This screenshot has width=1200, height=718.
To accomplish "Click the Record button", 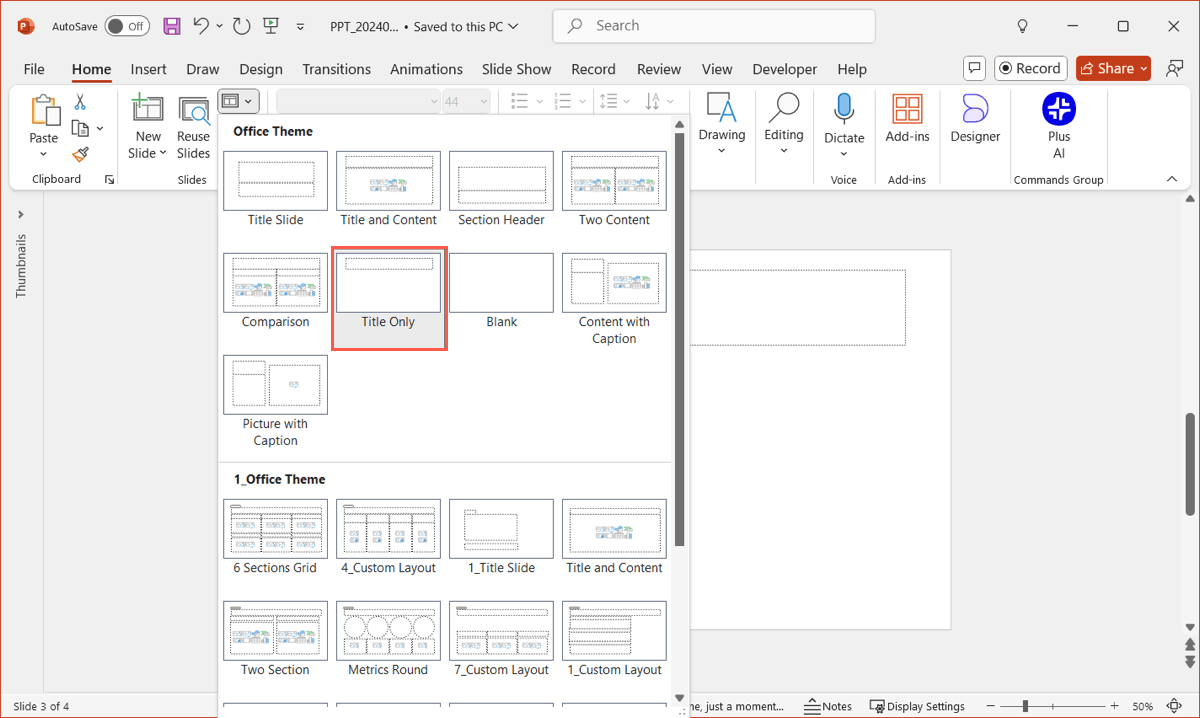I will click(1029, 68).
